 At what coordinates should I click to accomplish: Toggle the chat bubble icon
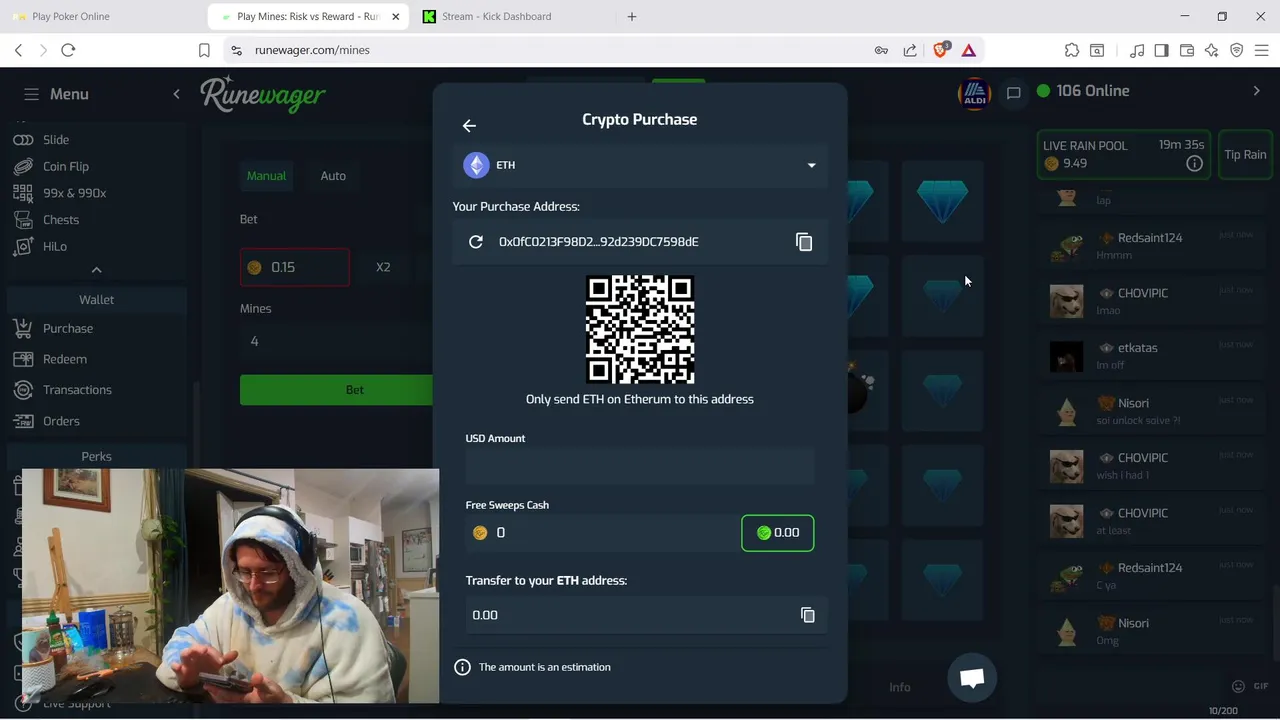click(x=1013, y=93)
